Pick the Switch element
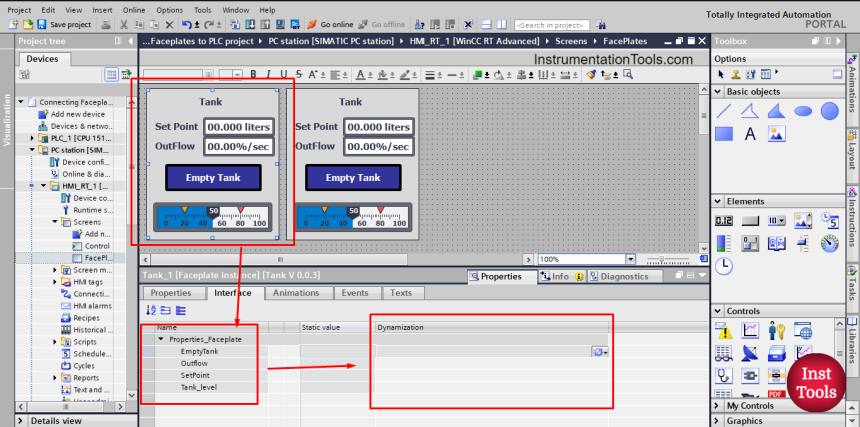860x427 pixels. click(x=750, y=243)
